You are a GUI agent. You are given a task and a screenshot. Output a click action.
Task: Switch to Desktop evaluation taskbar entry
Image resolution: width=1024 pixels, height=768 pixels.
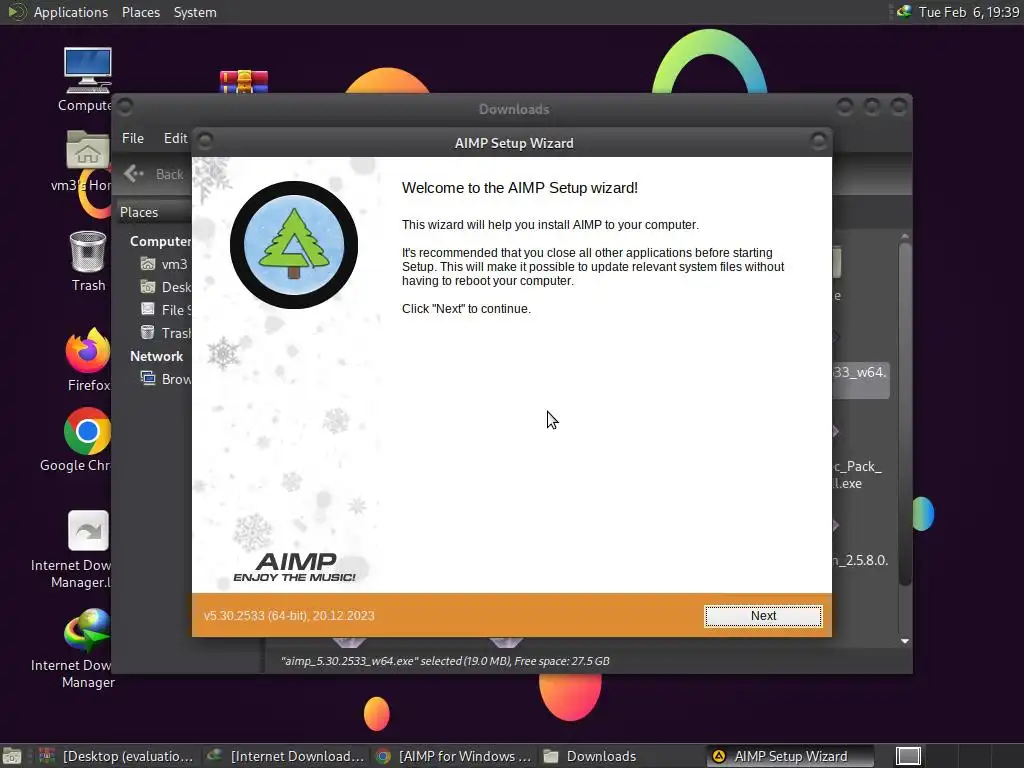pos(116,756)
